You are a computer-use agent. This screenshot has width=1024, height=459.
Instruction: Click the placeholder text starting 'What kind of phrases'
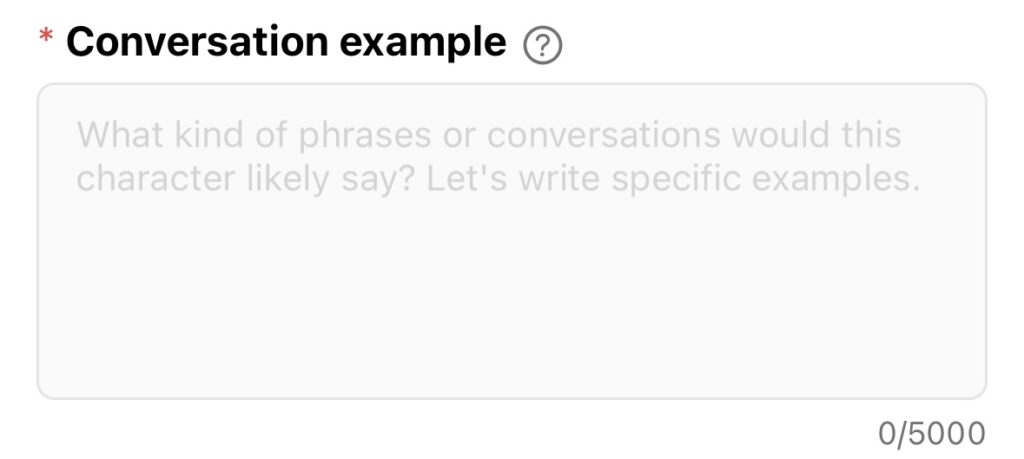489,136
